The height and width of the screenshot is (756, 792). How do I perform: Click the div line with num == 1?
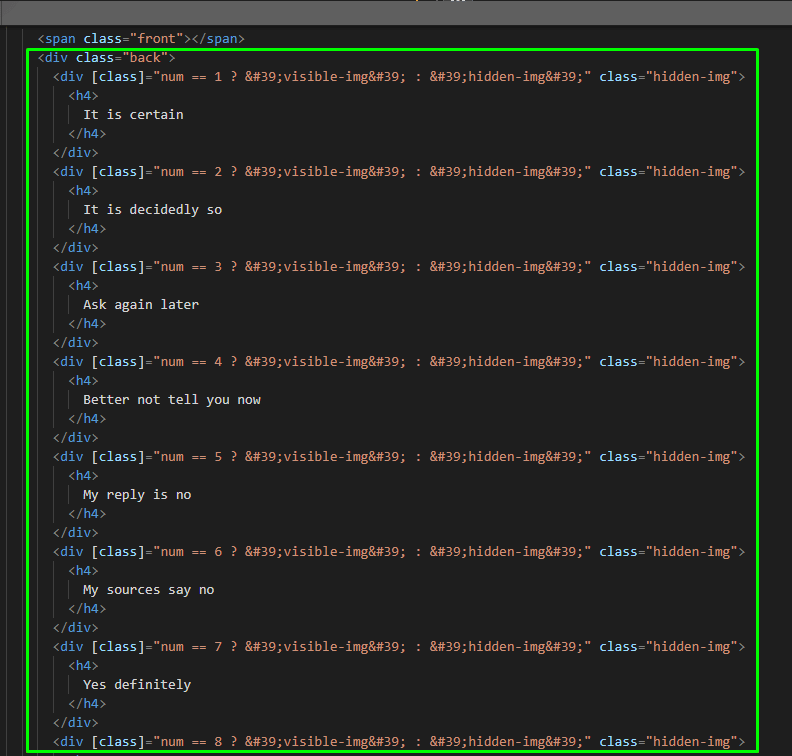[x=399, y=77]
